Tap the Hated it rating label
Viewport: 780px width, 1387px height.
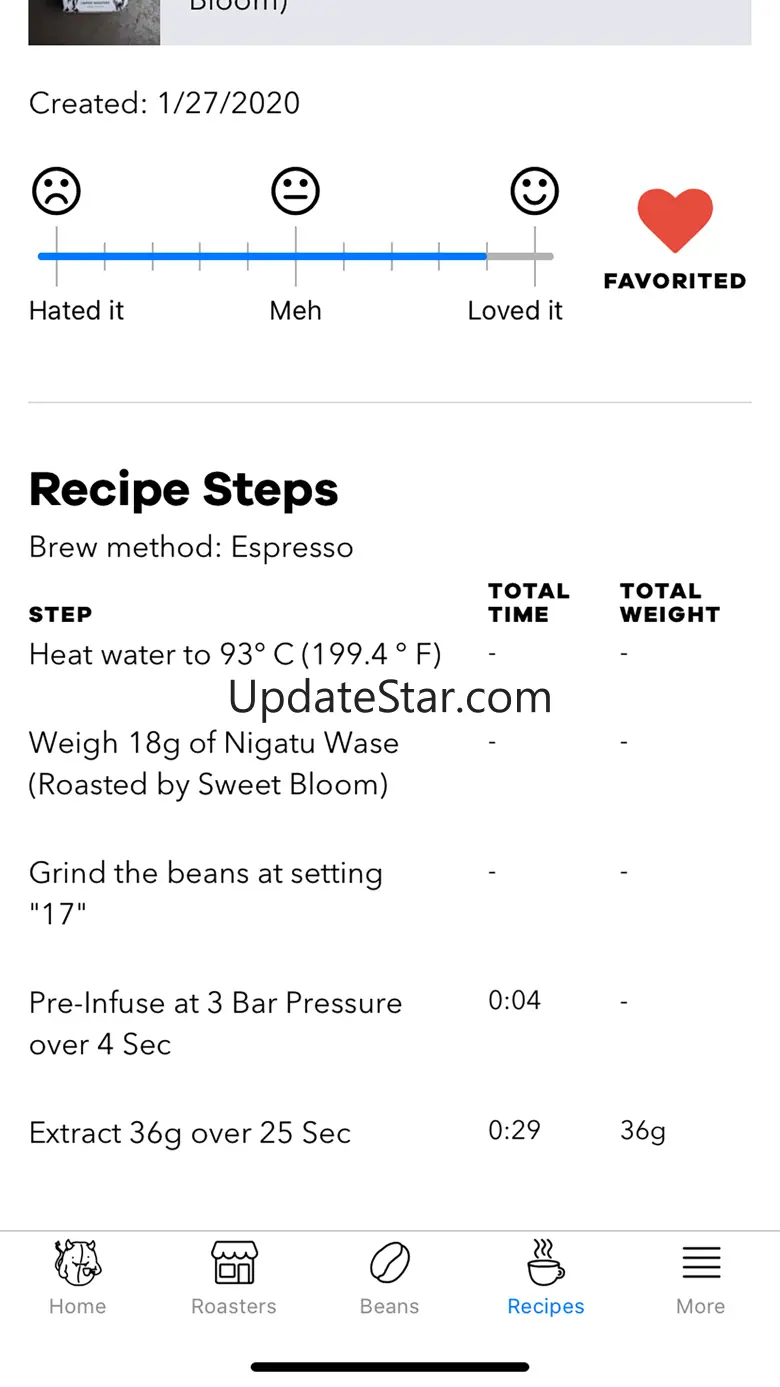76,311
